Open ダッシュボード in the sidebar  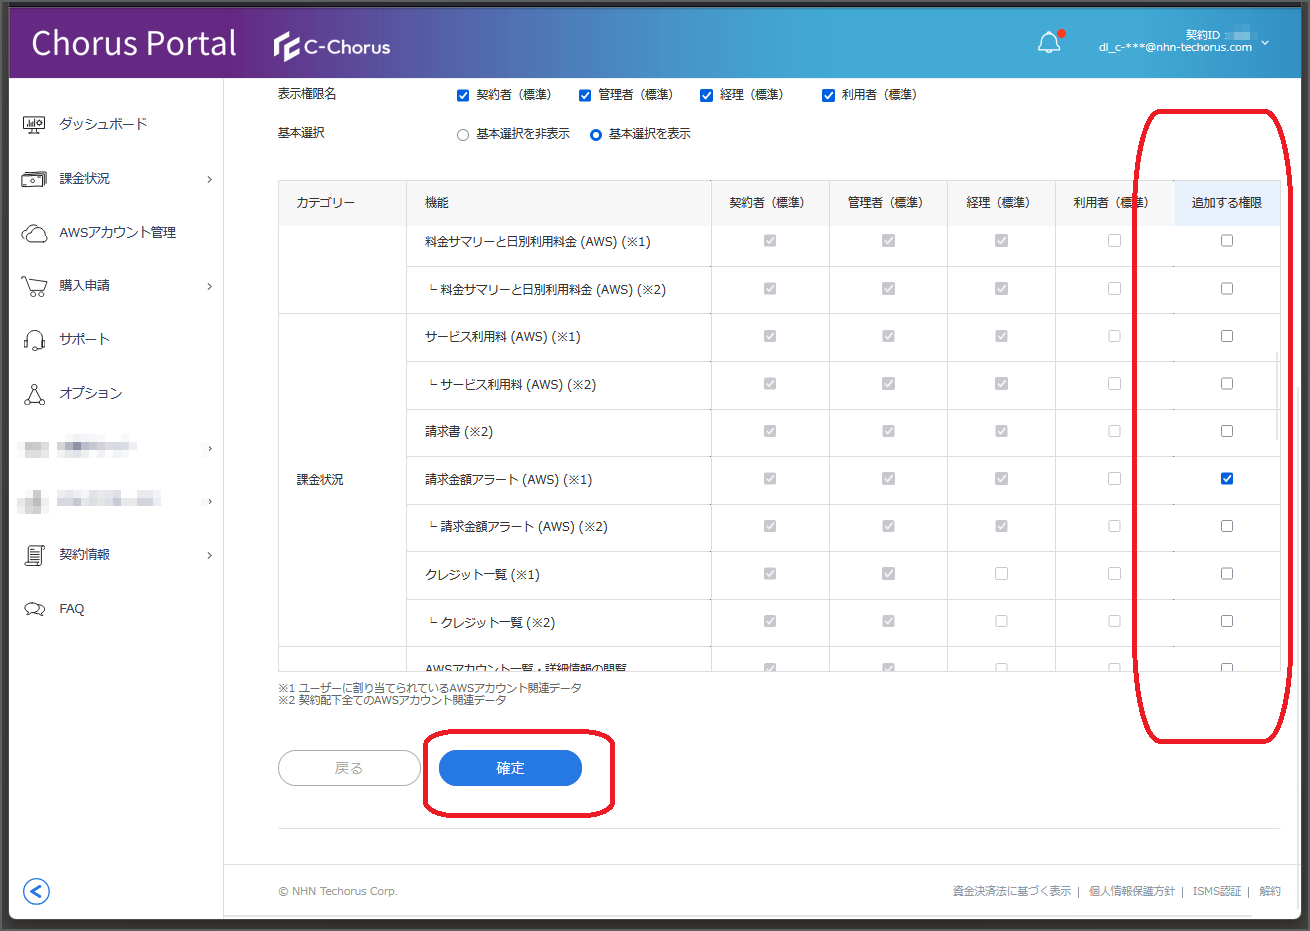pyautogui.click(x=103, y=124)
